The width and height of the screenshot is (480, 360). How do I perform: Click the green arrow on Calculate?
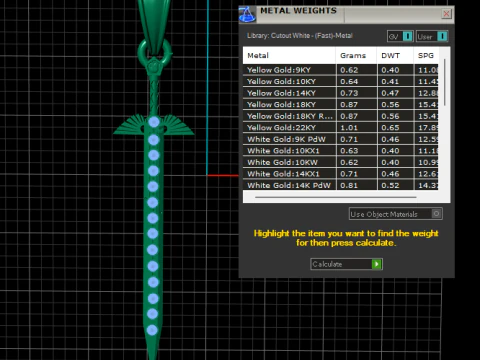[377, 264]
